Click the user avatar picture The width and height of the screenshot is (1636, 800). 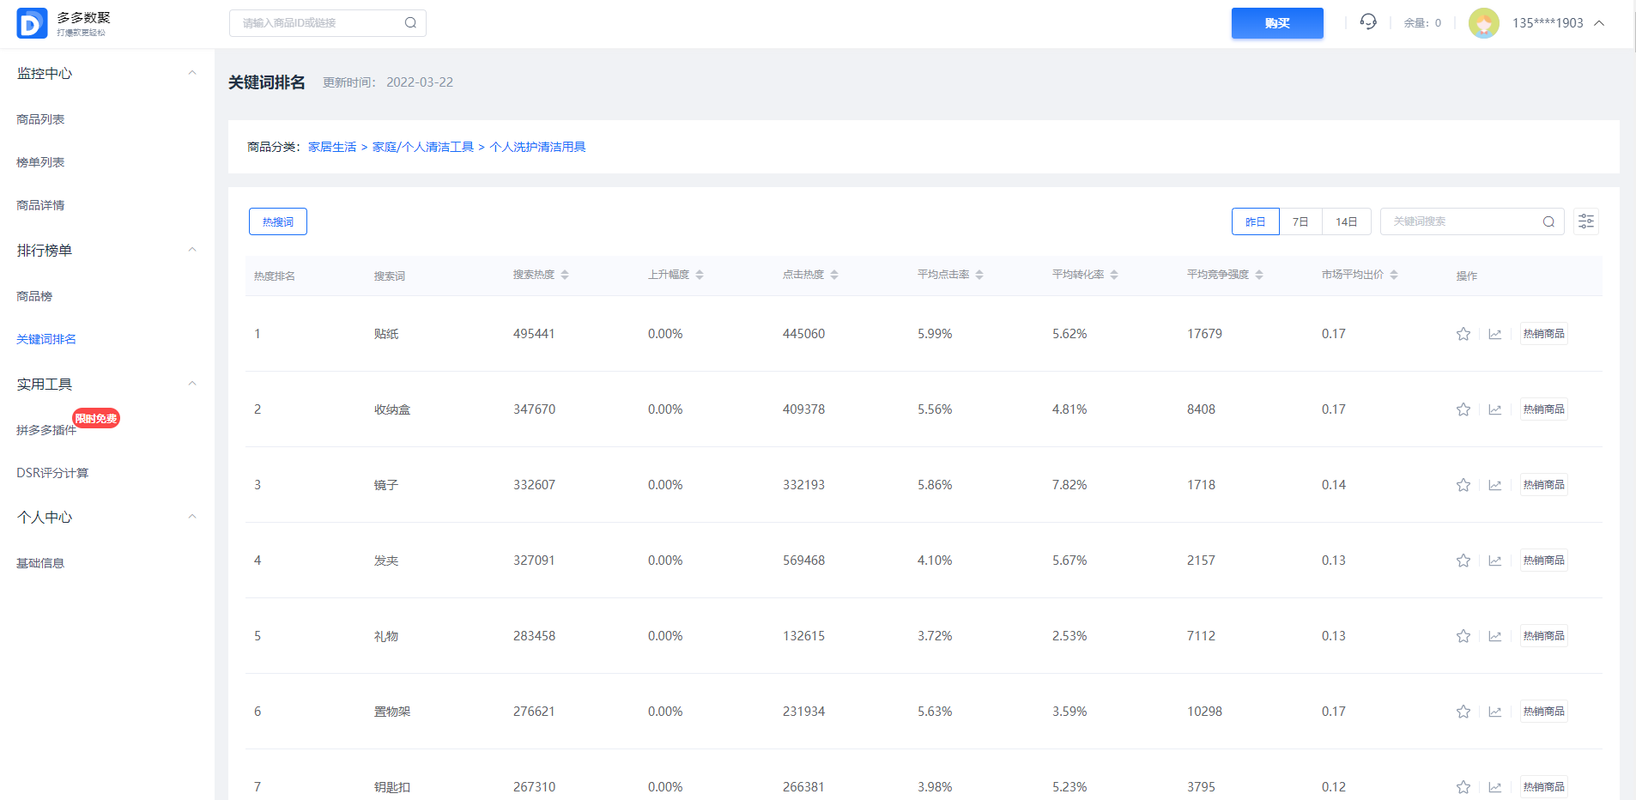point(1484,23)
